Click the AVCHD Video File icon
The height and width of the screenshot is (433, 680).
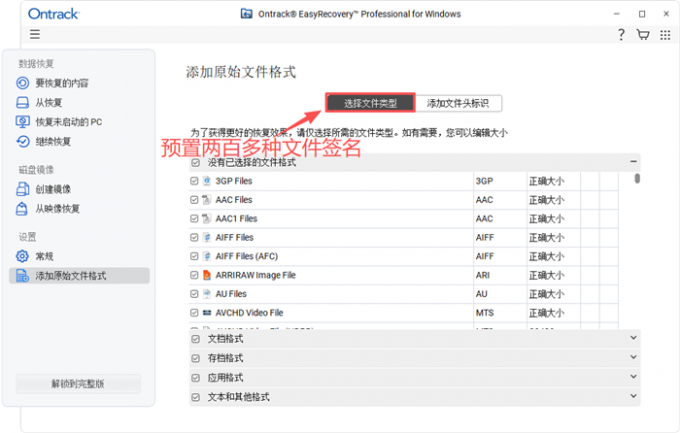click(207, 312)
